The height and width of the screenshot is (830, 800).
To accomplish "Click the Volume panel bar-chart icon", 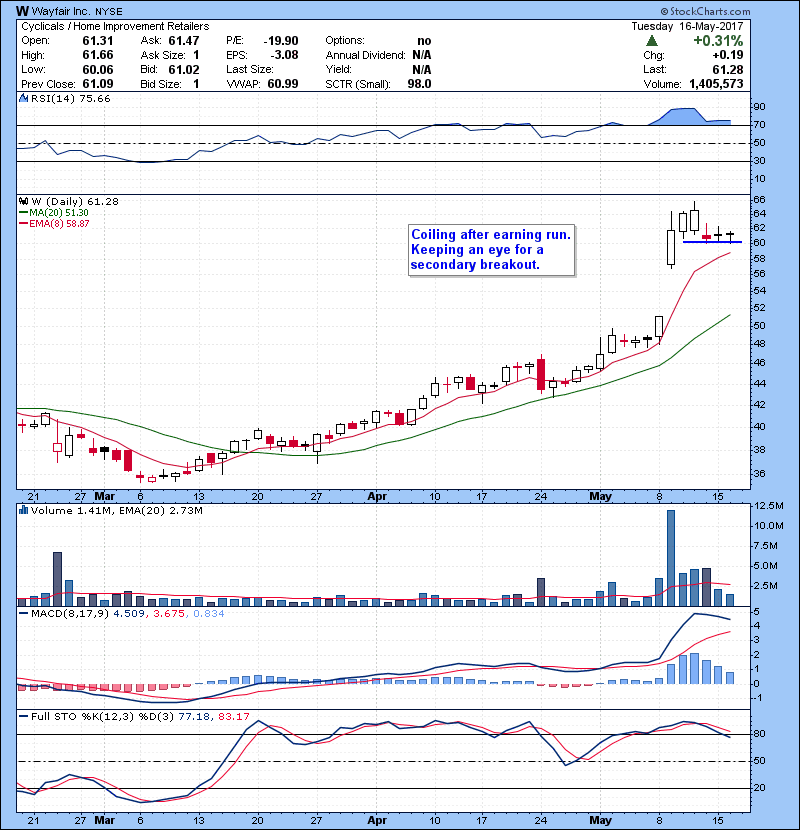I will pos(23,510).
